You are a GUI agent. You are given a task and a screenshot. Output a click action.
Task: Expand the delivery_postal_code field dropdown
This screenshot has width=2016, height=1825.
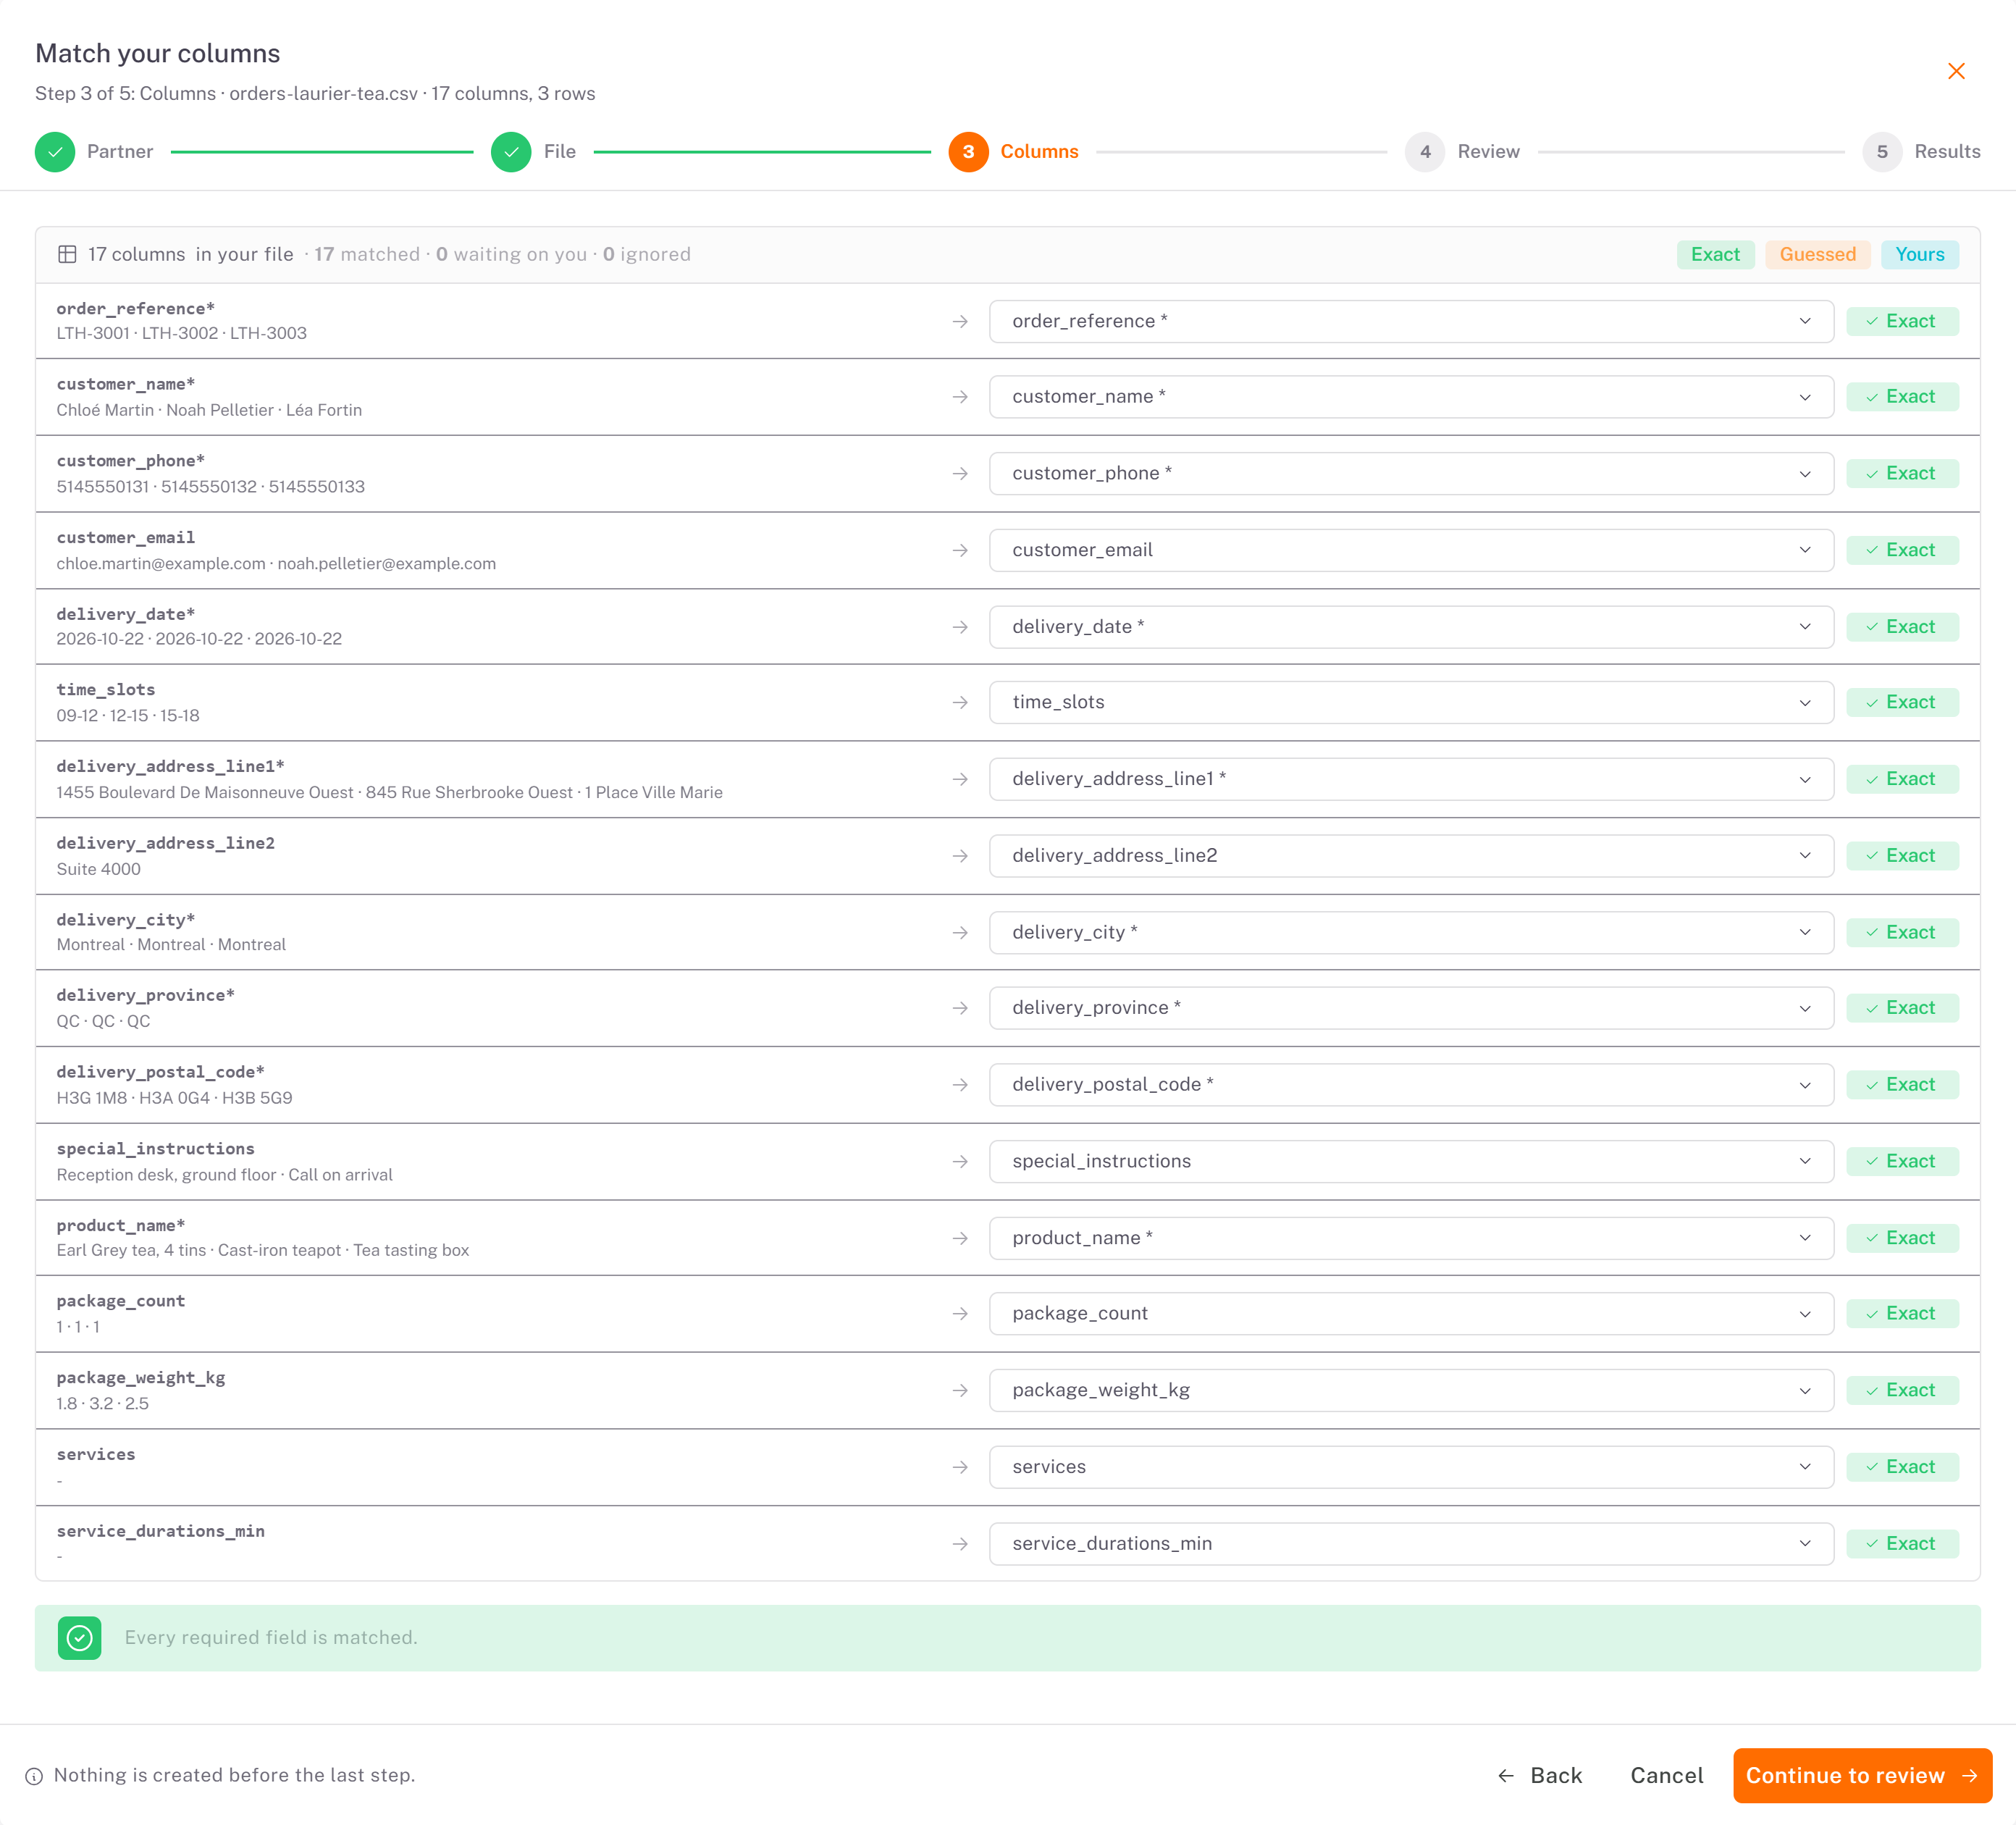point(1411,1085)
